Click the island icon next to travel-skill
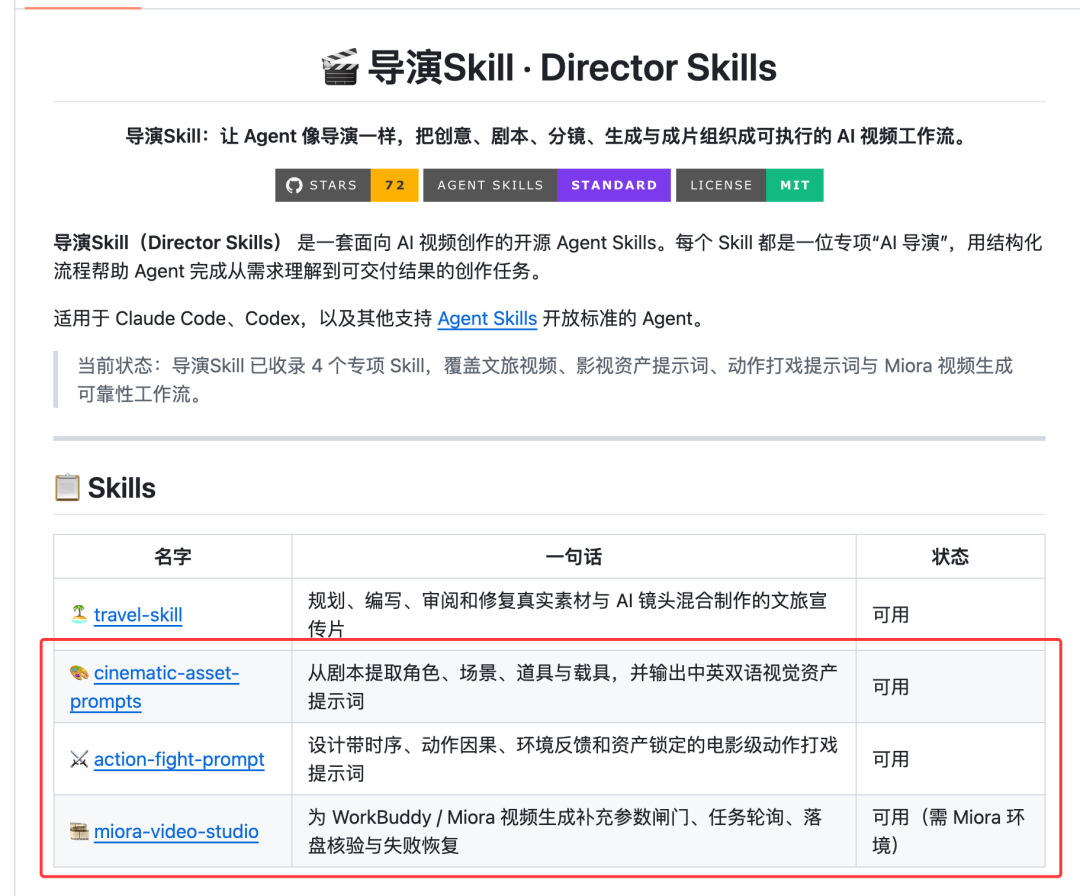Viewport: 1080px width, 896px height. click(79, 614)
